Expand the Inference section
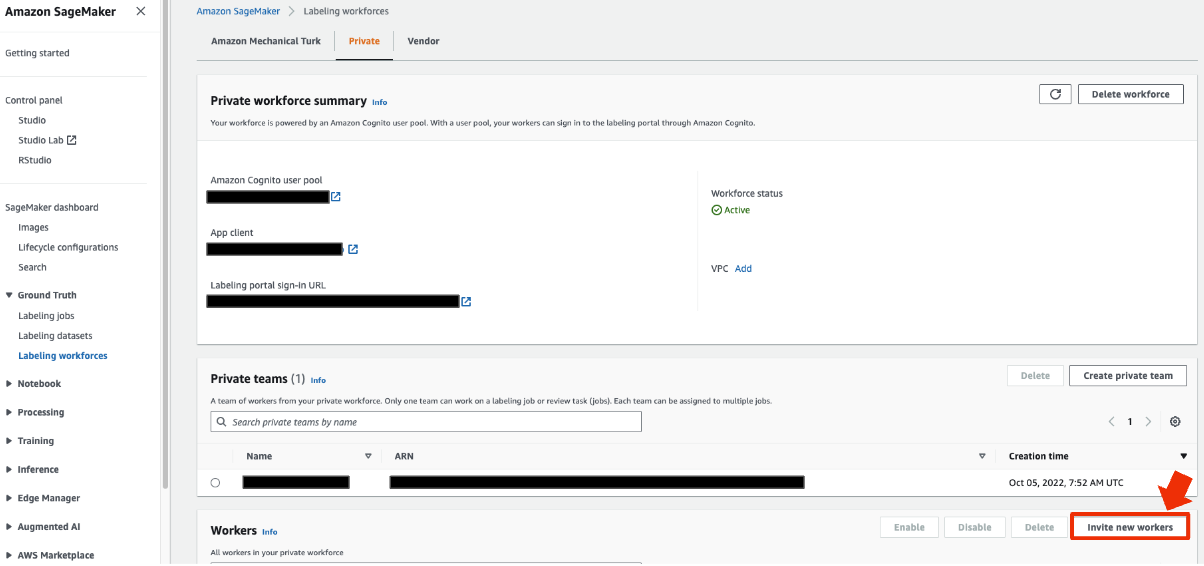Screen dimensions: 1204x566 (9, 469)
